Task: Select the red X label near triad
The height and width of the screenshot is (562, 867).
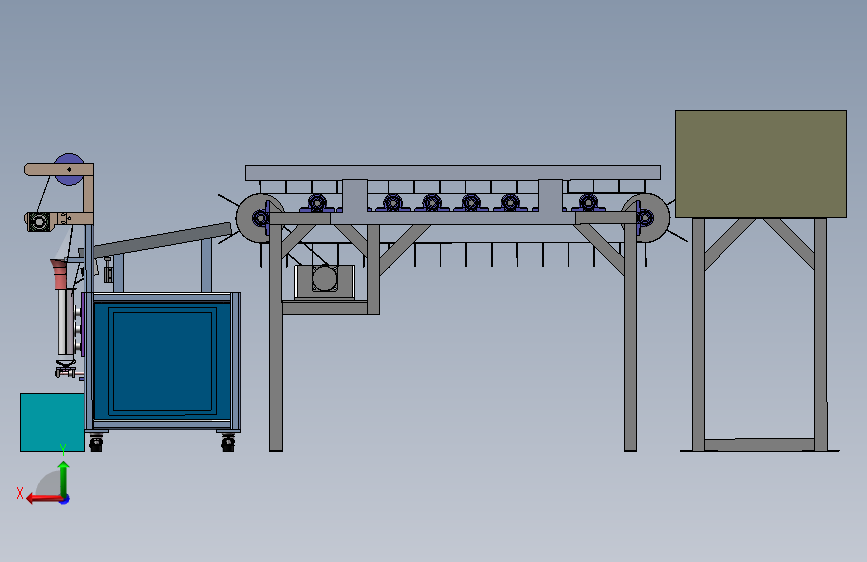Action: click(x=20, y=493)
